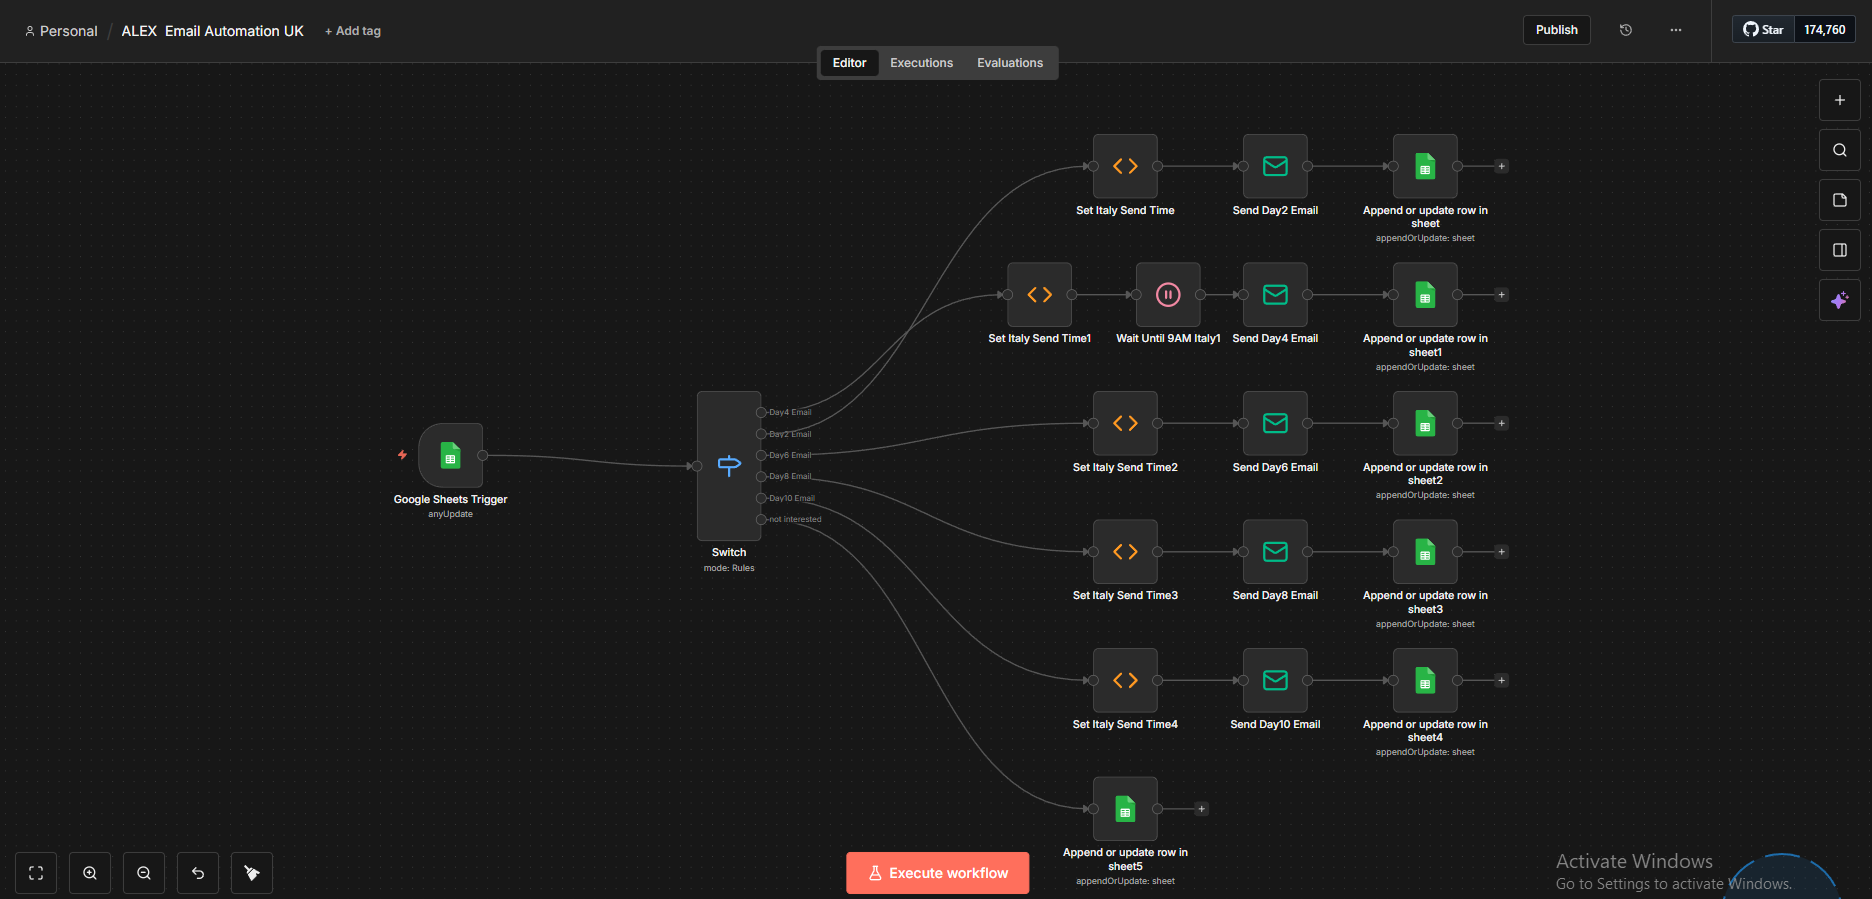This screenshot has width=1872, height=899.
Task: Expand the plus output after Append sheet5 node
Action: point(1202,809)
